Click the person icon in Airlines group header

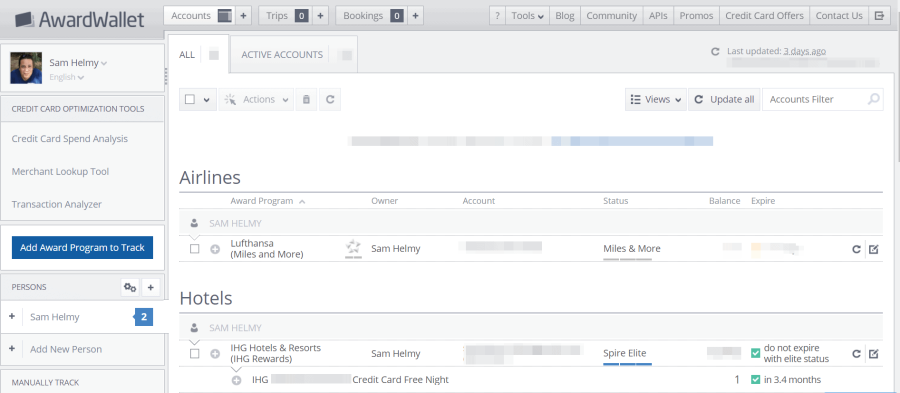(194, 223)
